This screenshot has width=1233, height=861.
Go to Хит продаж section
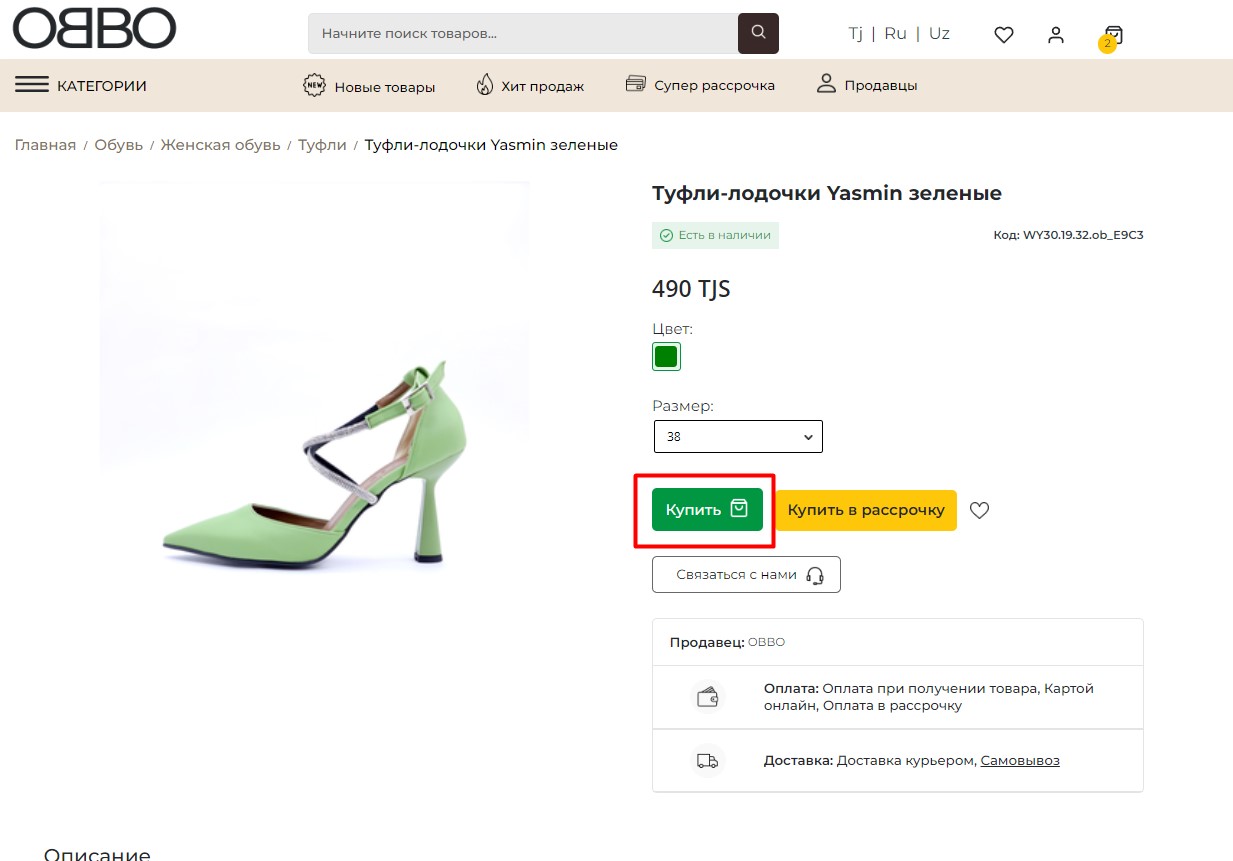[529, 86]
